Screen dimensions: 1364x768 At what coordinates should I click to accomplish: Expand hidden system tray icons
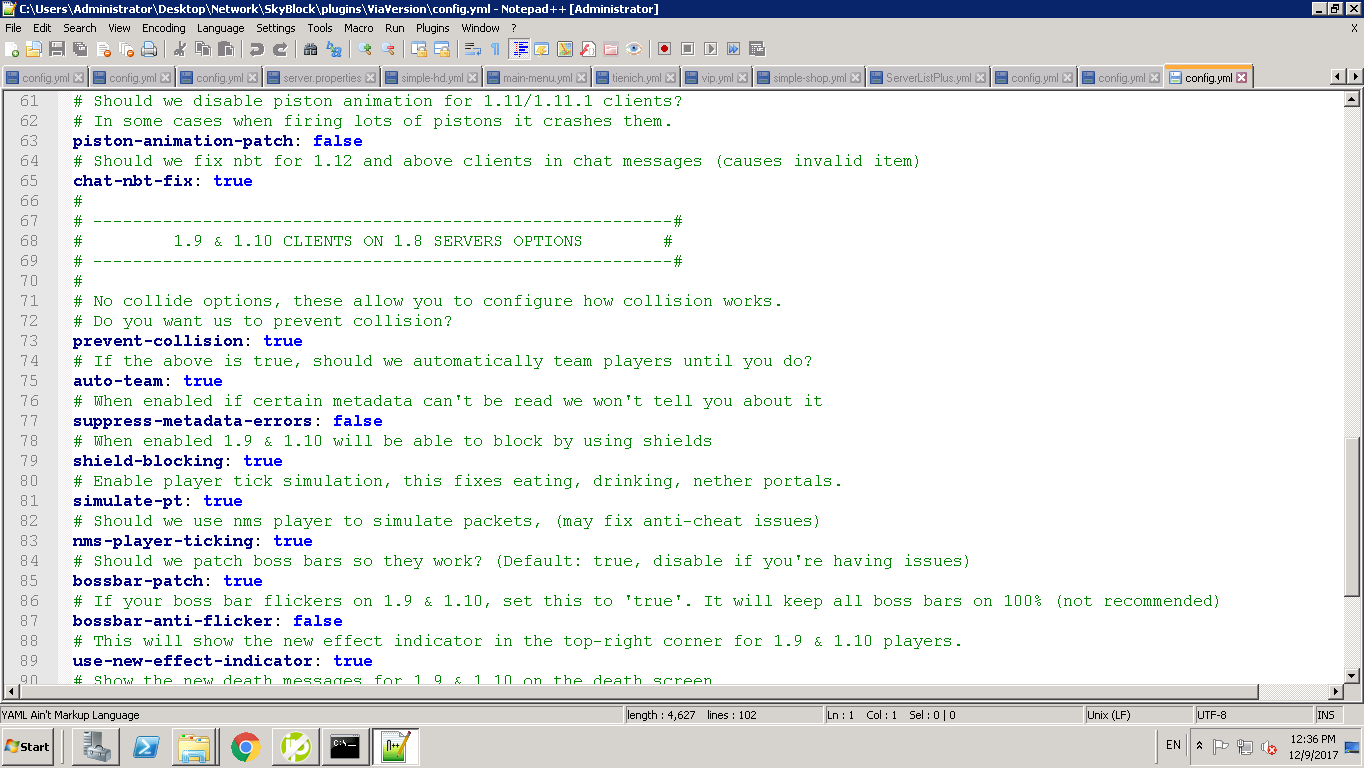pyautogui.click(x=1200, y=746)
